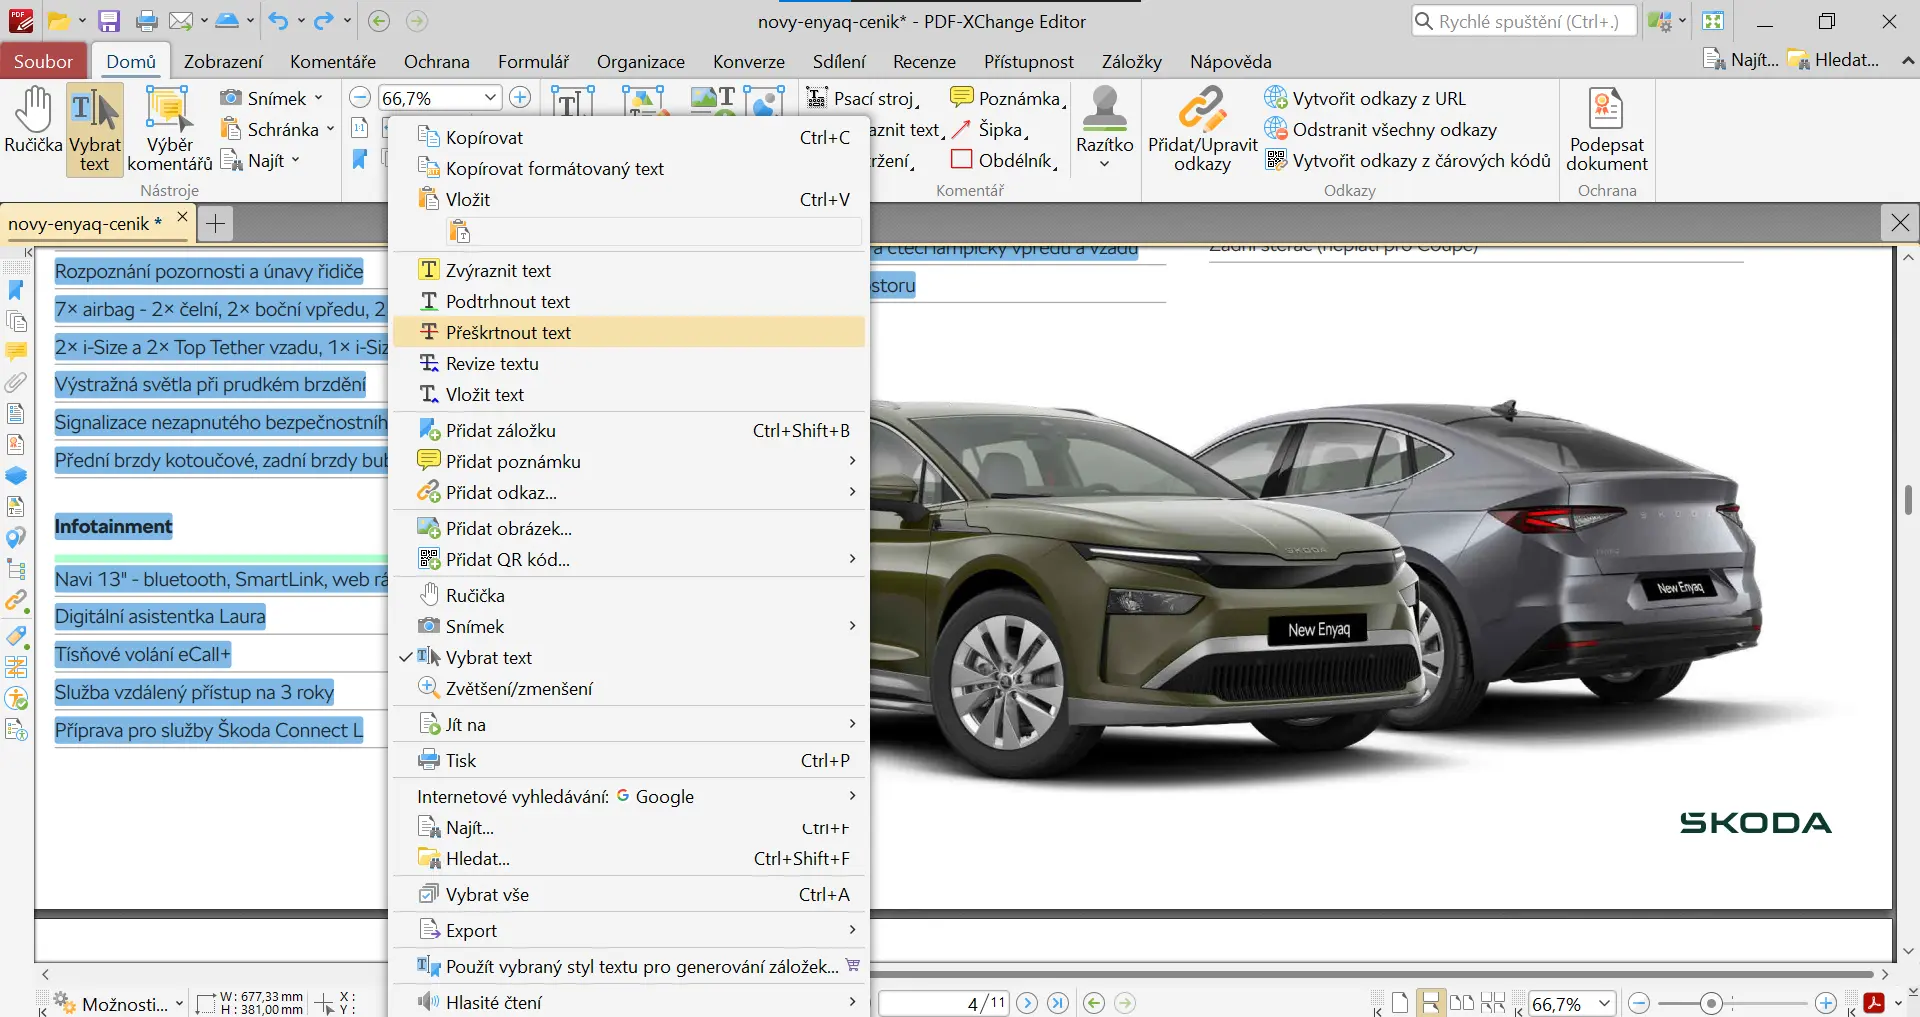1920x1017 pixels.
Task: Choose Zvýraznit text from context menu
Action: click(629, 270)
